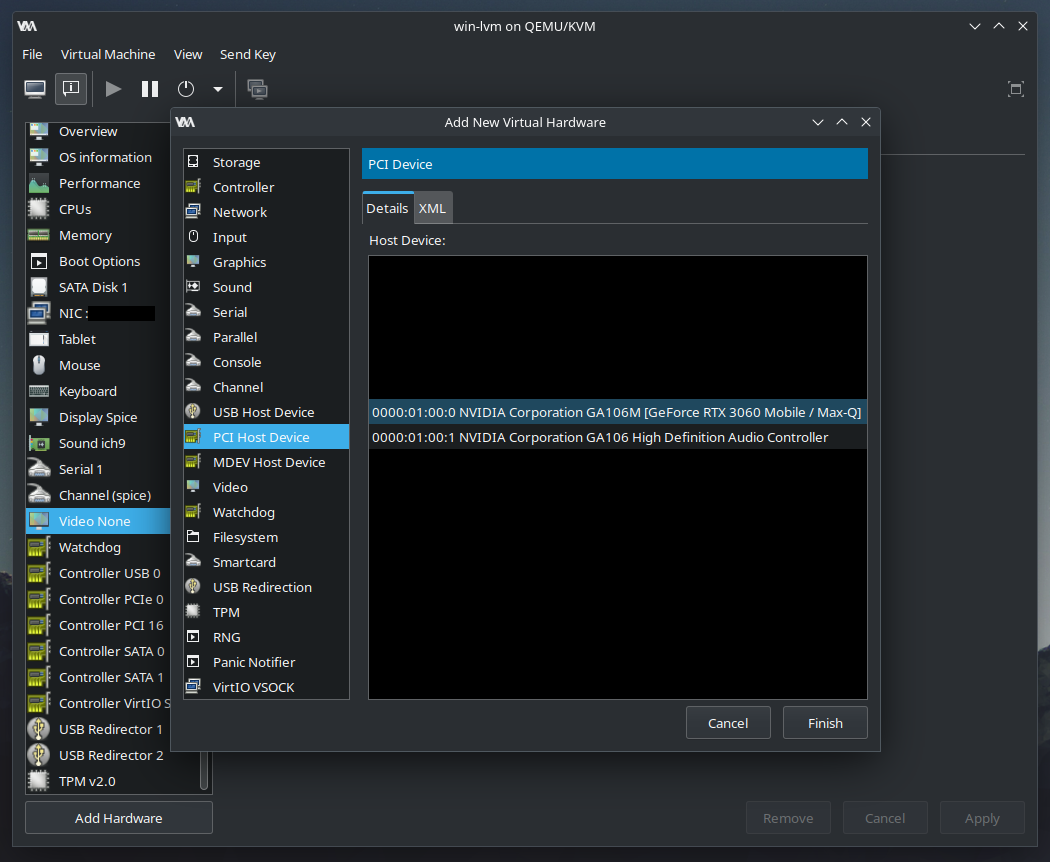
Task: Select TPM v2.0 in hardware list
Action: [112, 782]
